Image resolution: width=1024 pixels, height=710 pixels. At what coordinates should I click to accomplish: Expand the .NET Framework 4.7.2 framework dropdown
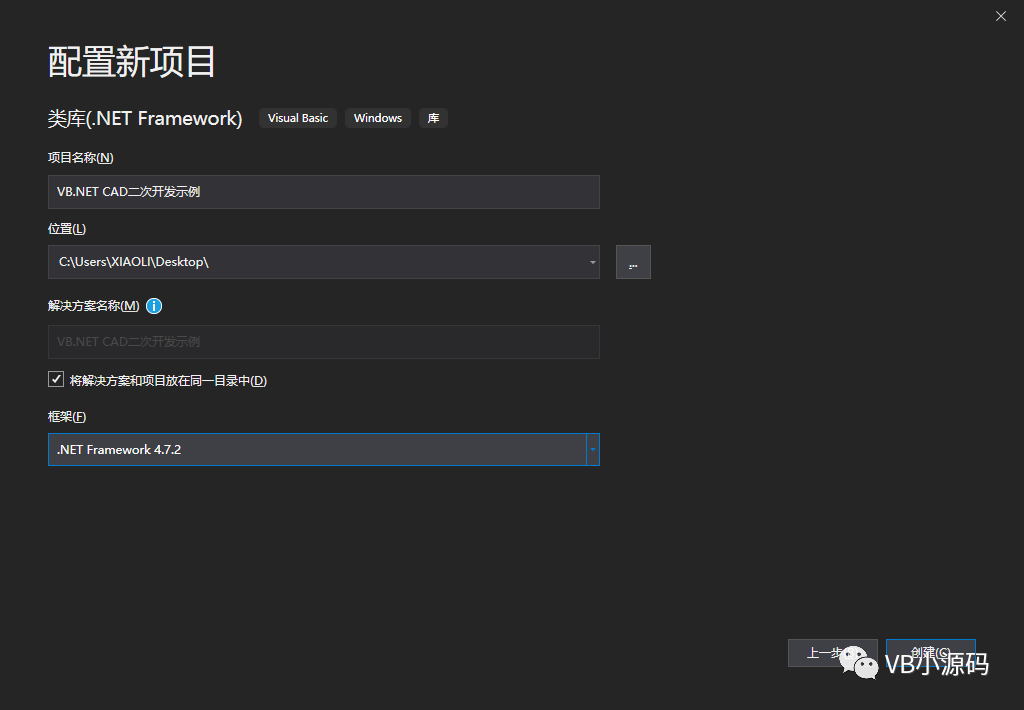point(592,449)
